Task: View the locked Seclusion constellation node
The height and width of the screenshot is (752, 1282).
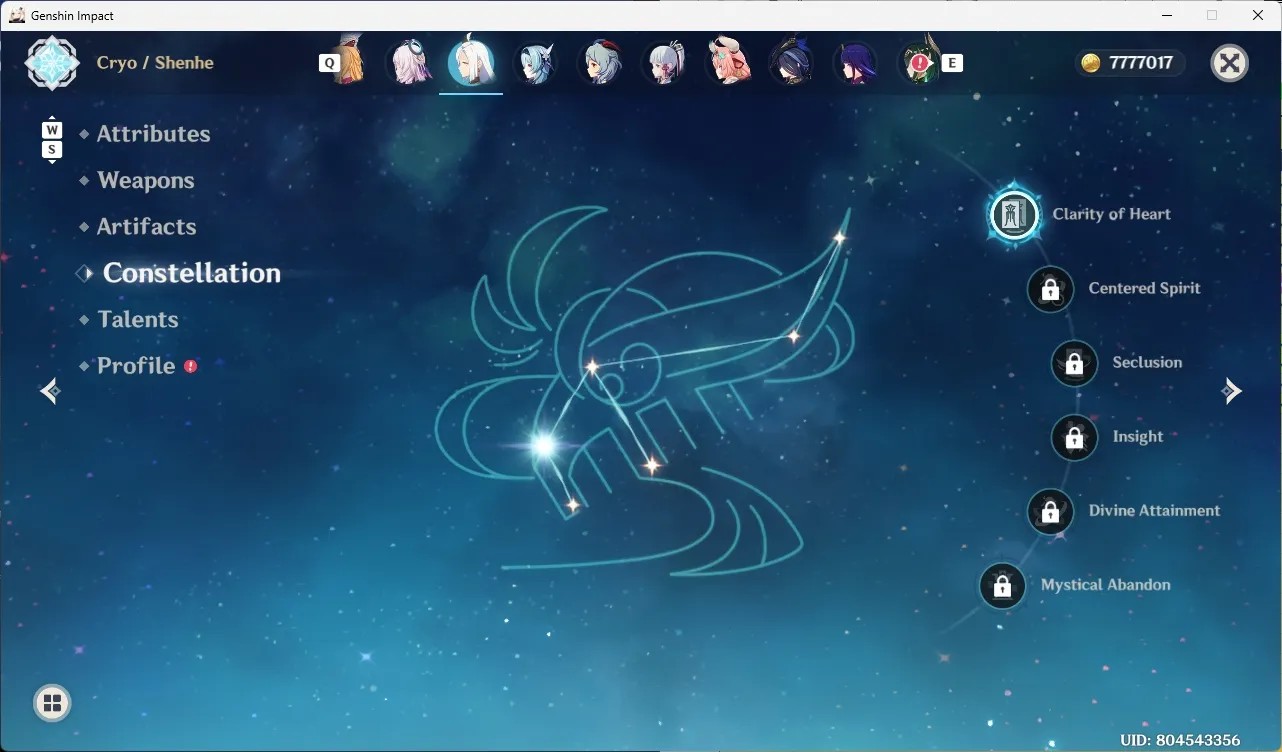Action: (x=1074, y=363)
